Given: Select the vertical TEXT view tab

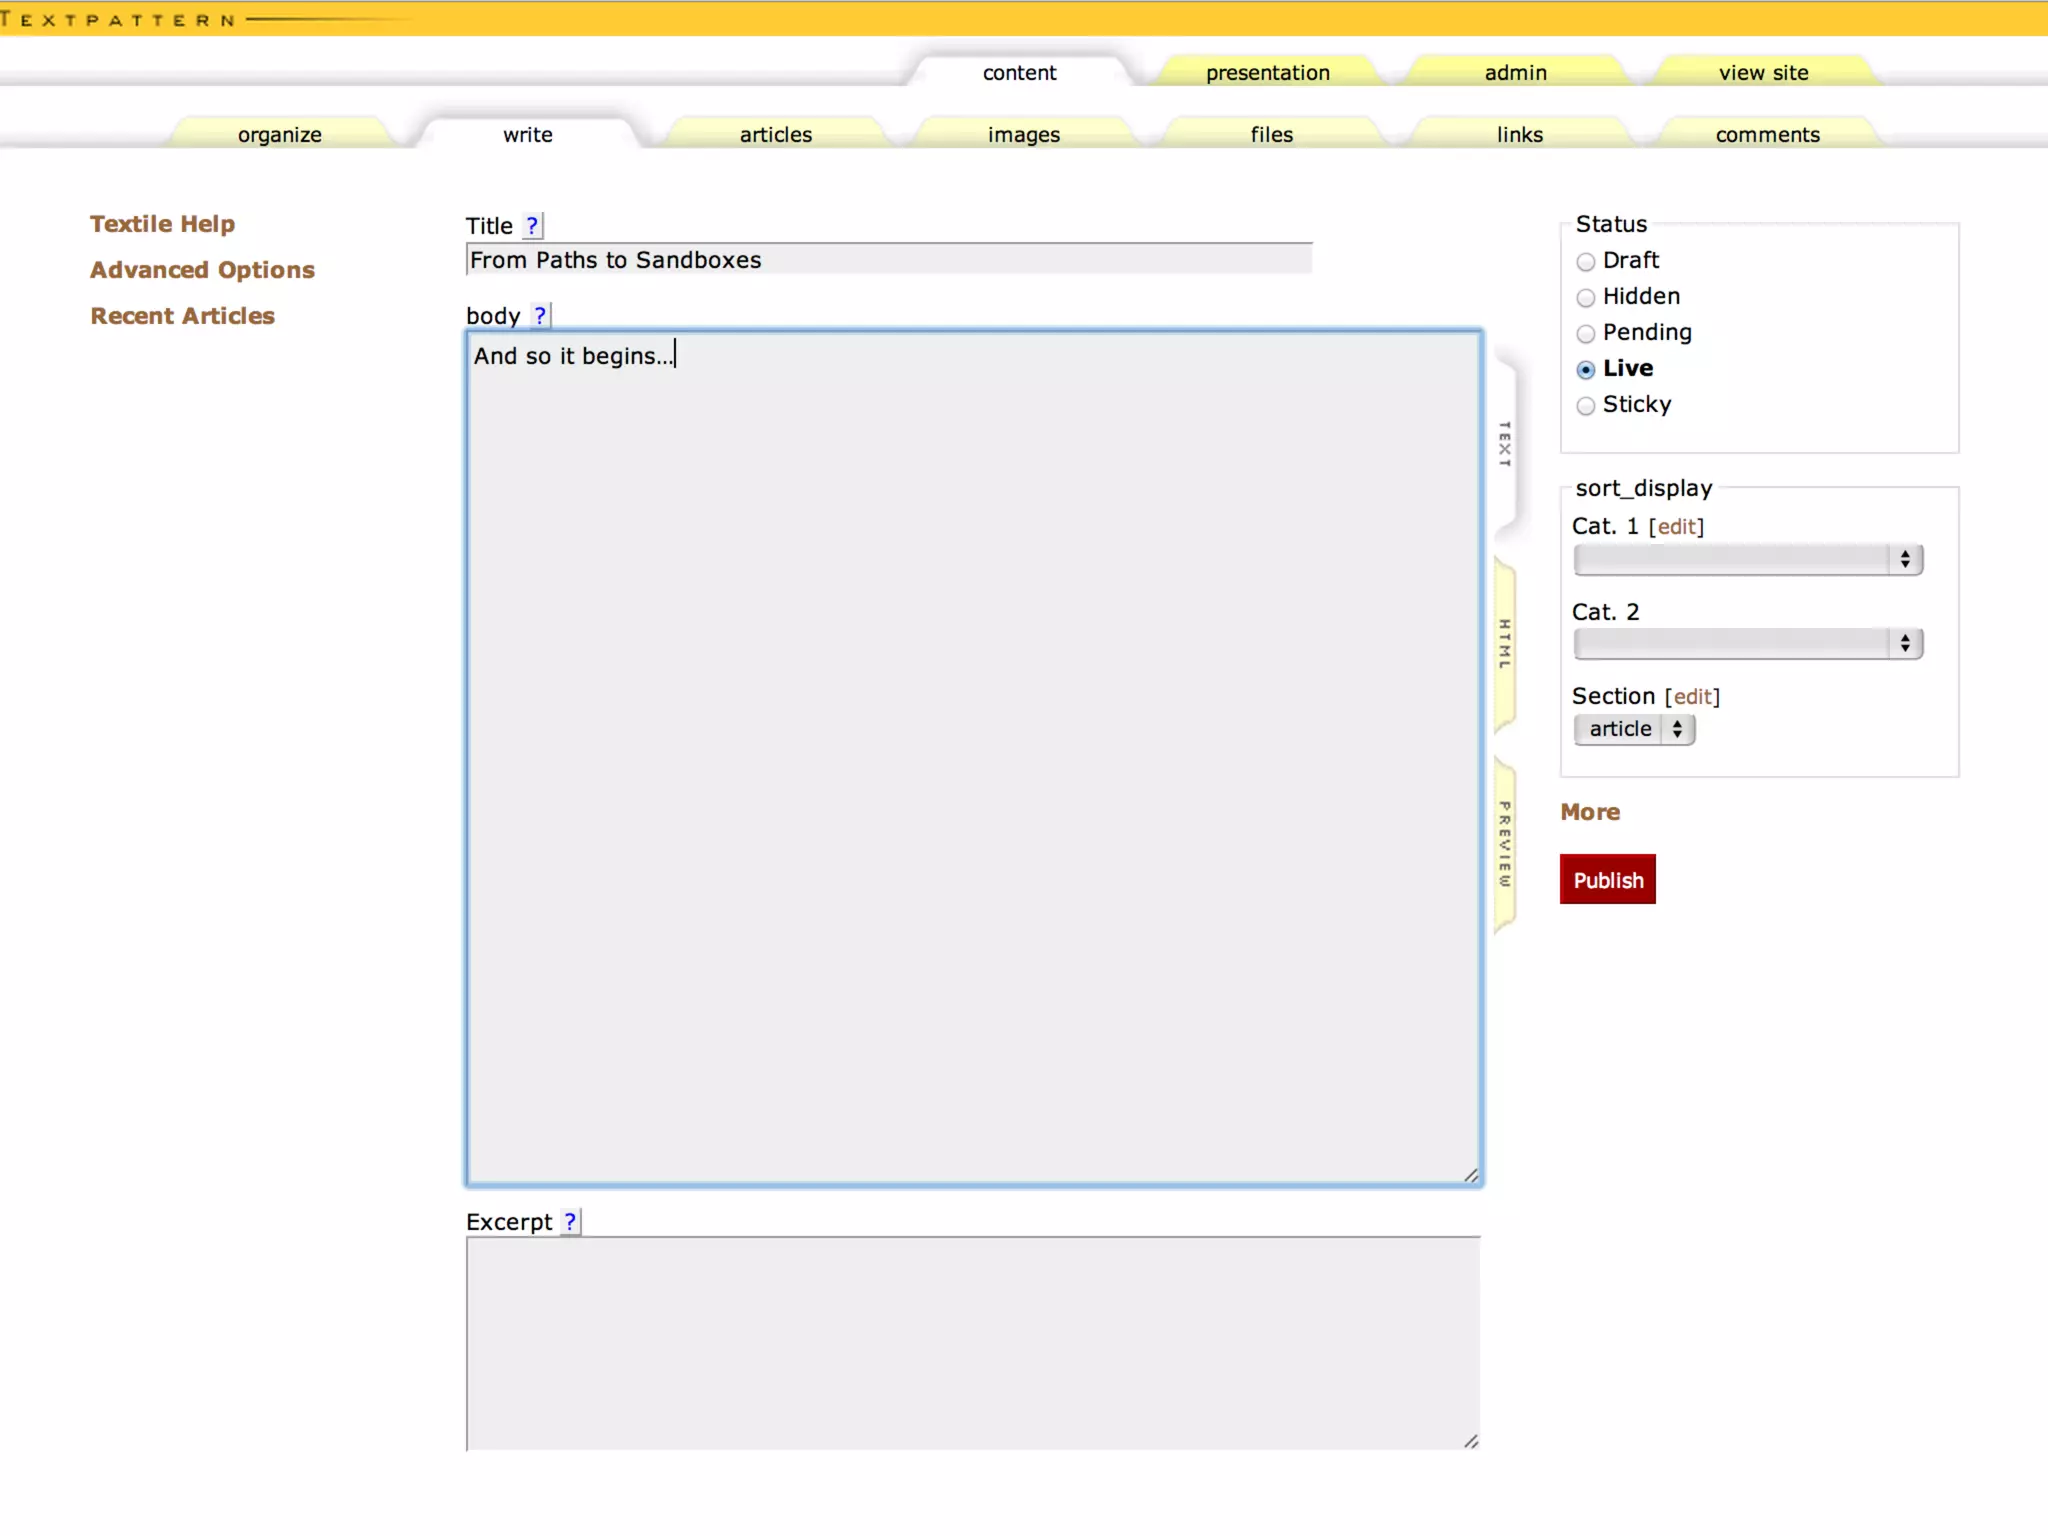Looking at the screenshot, I should [1504, 444].
